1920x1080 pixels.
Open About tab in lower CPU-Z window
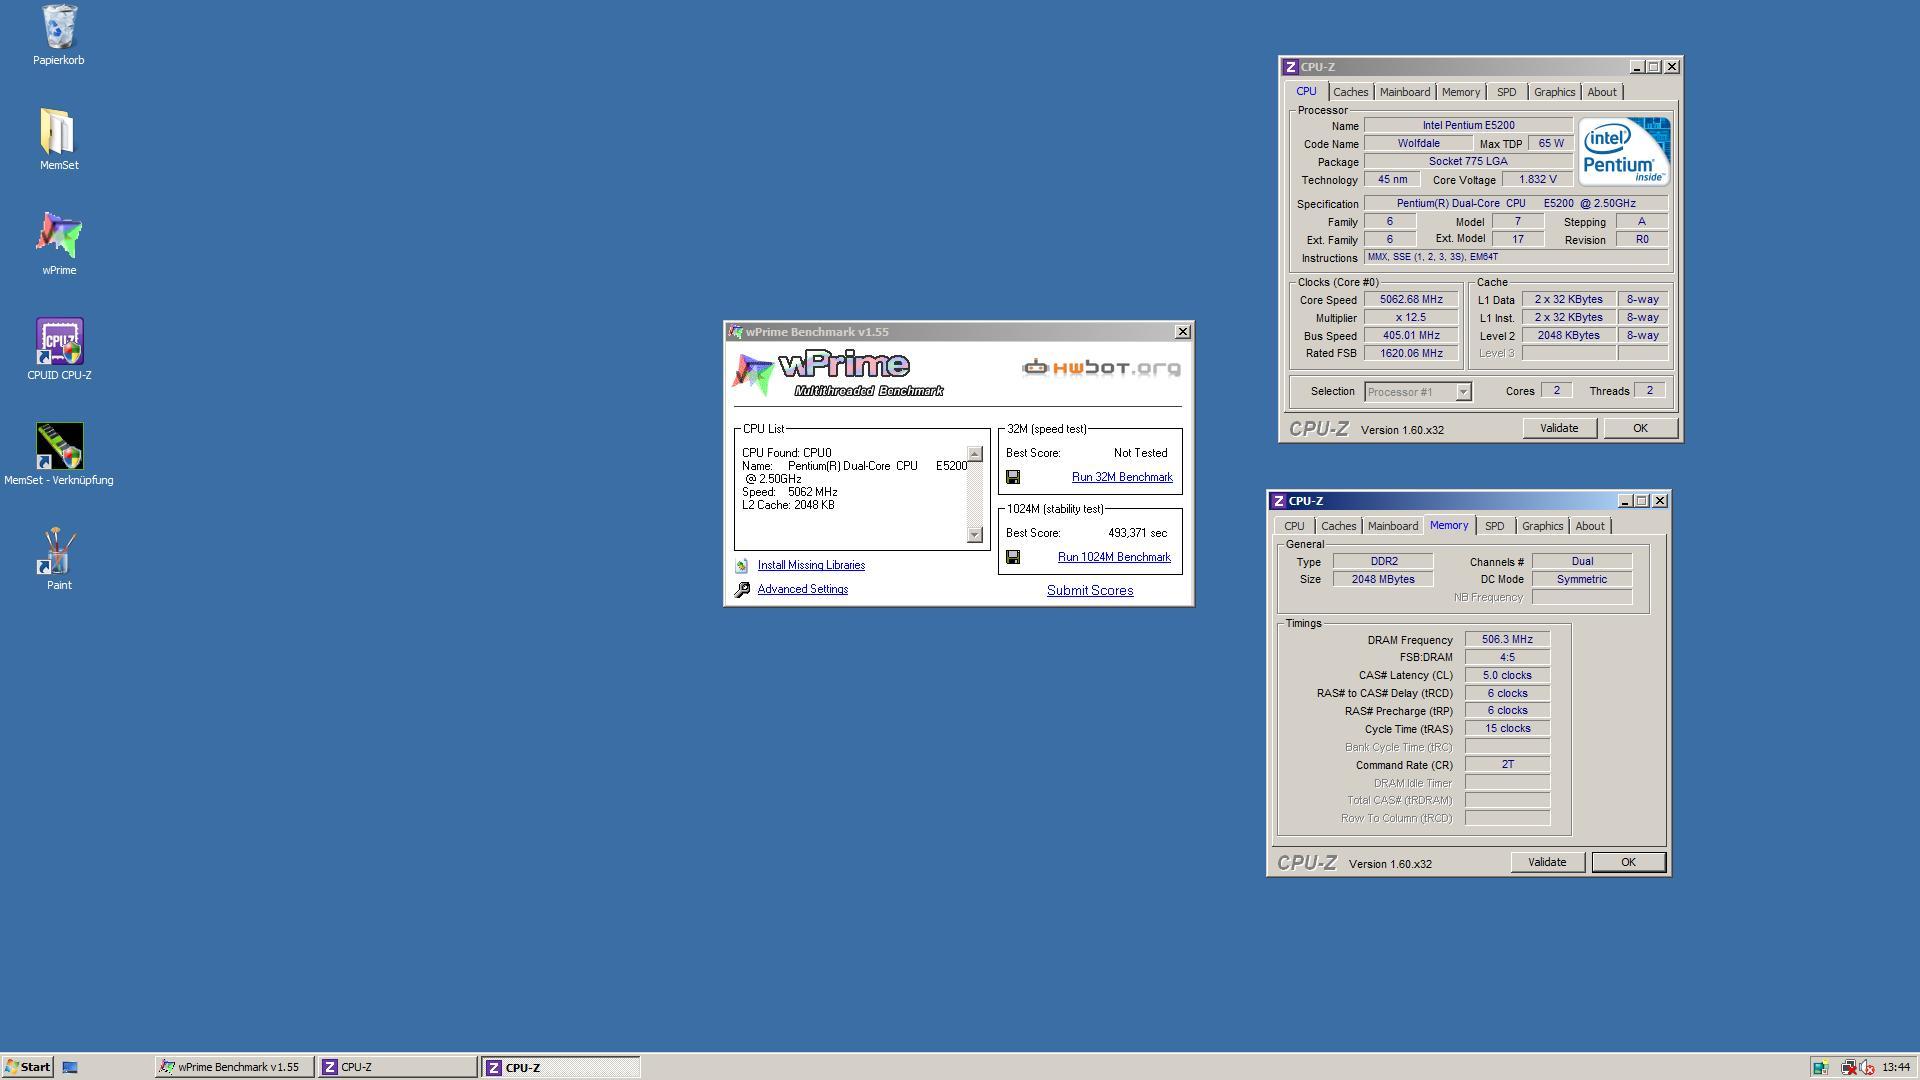1589,526
